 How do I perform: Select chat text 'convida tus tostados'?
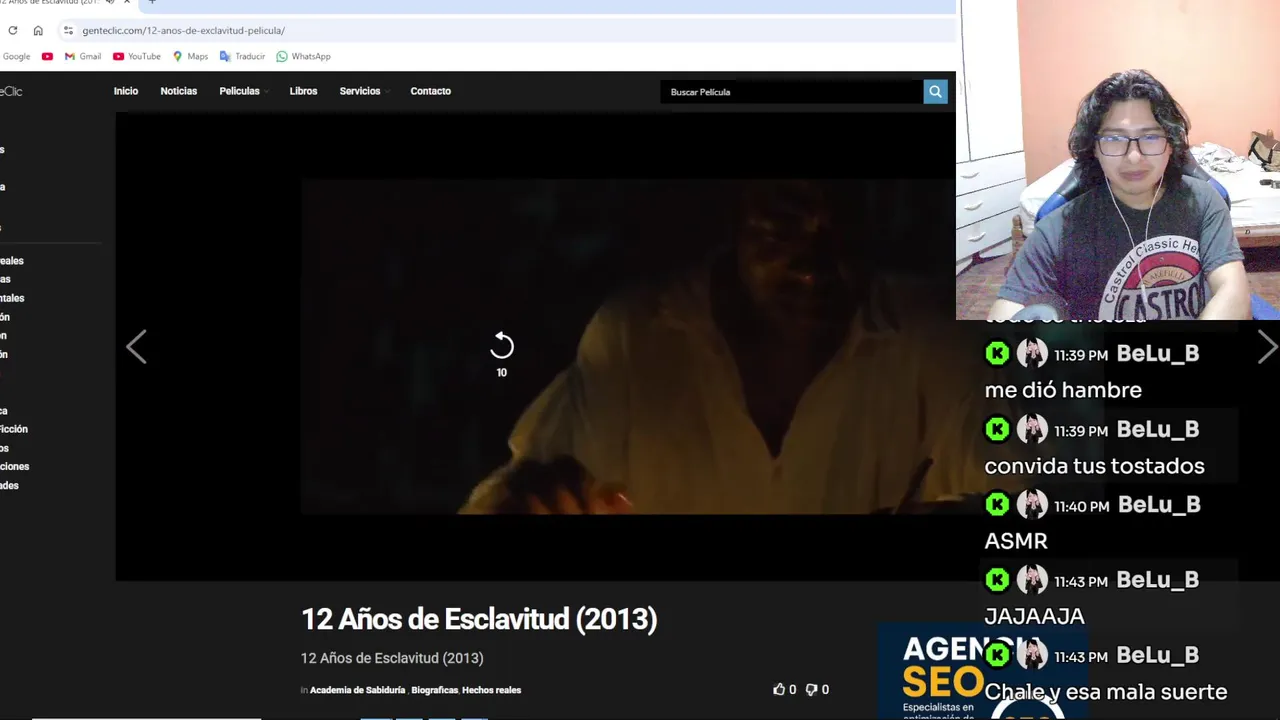click(1094, 466)
